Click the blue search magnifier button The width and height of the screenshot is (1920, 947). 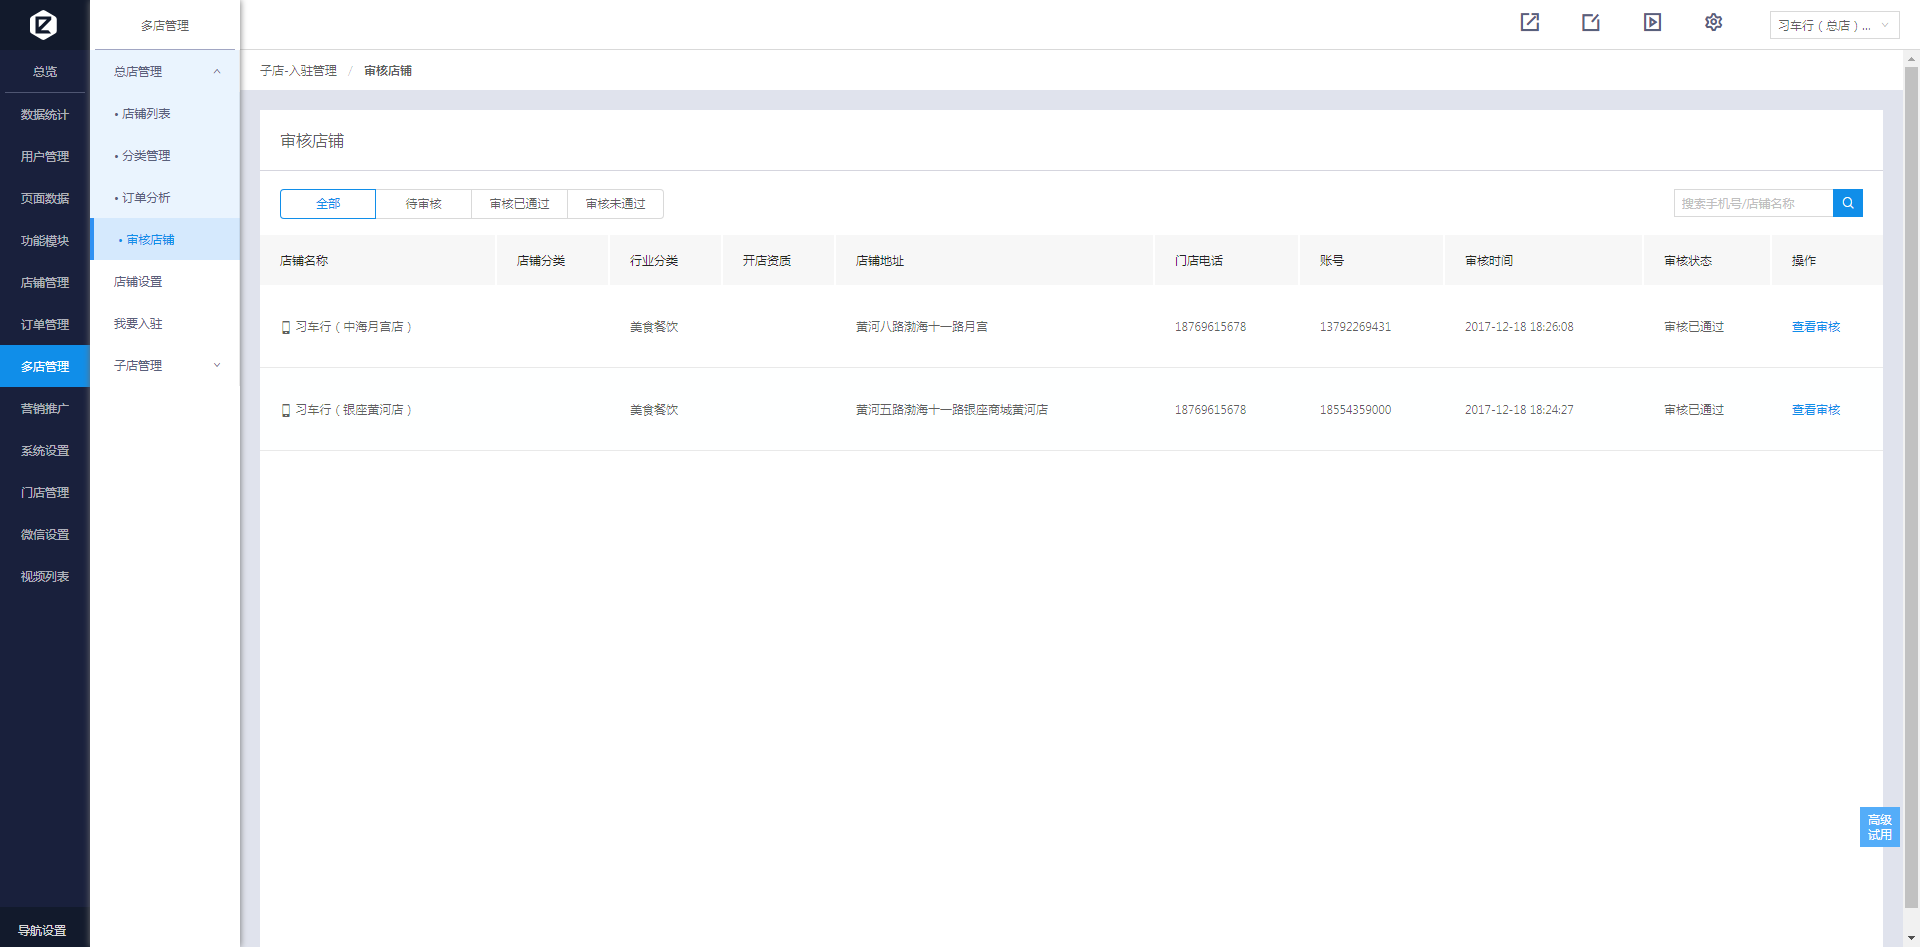tap(1847, 203)
